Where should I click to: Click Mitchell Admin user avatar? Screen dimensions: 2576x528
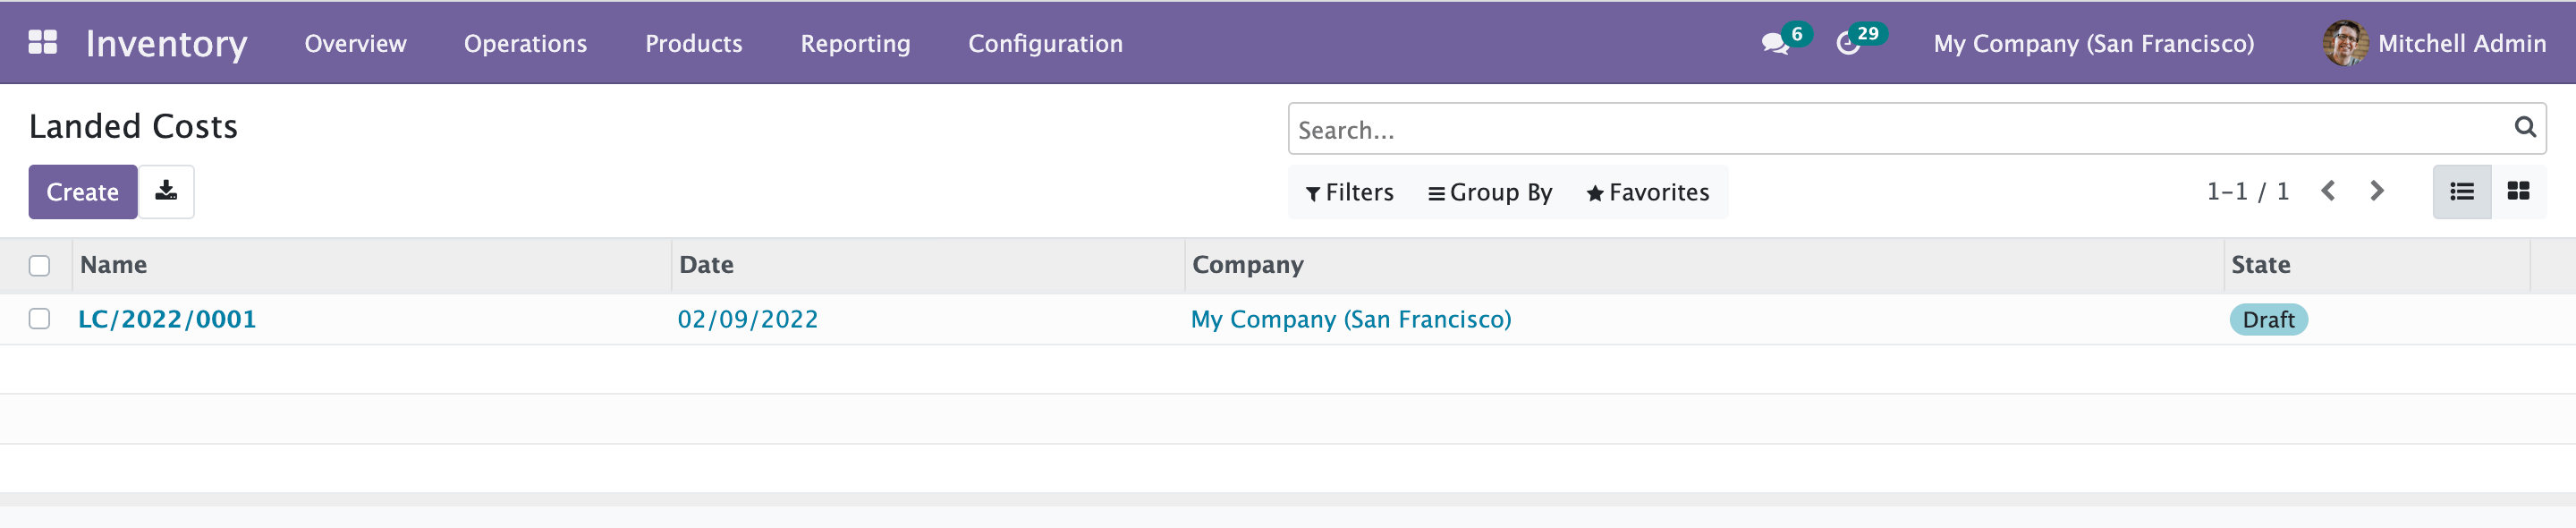pos(2344,43)
